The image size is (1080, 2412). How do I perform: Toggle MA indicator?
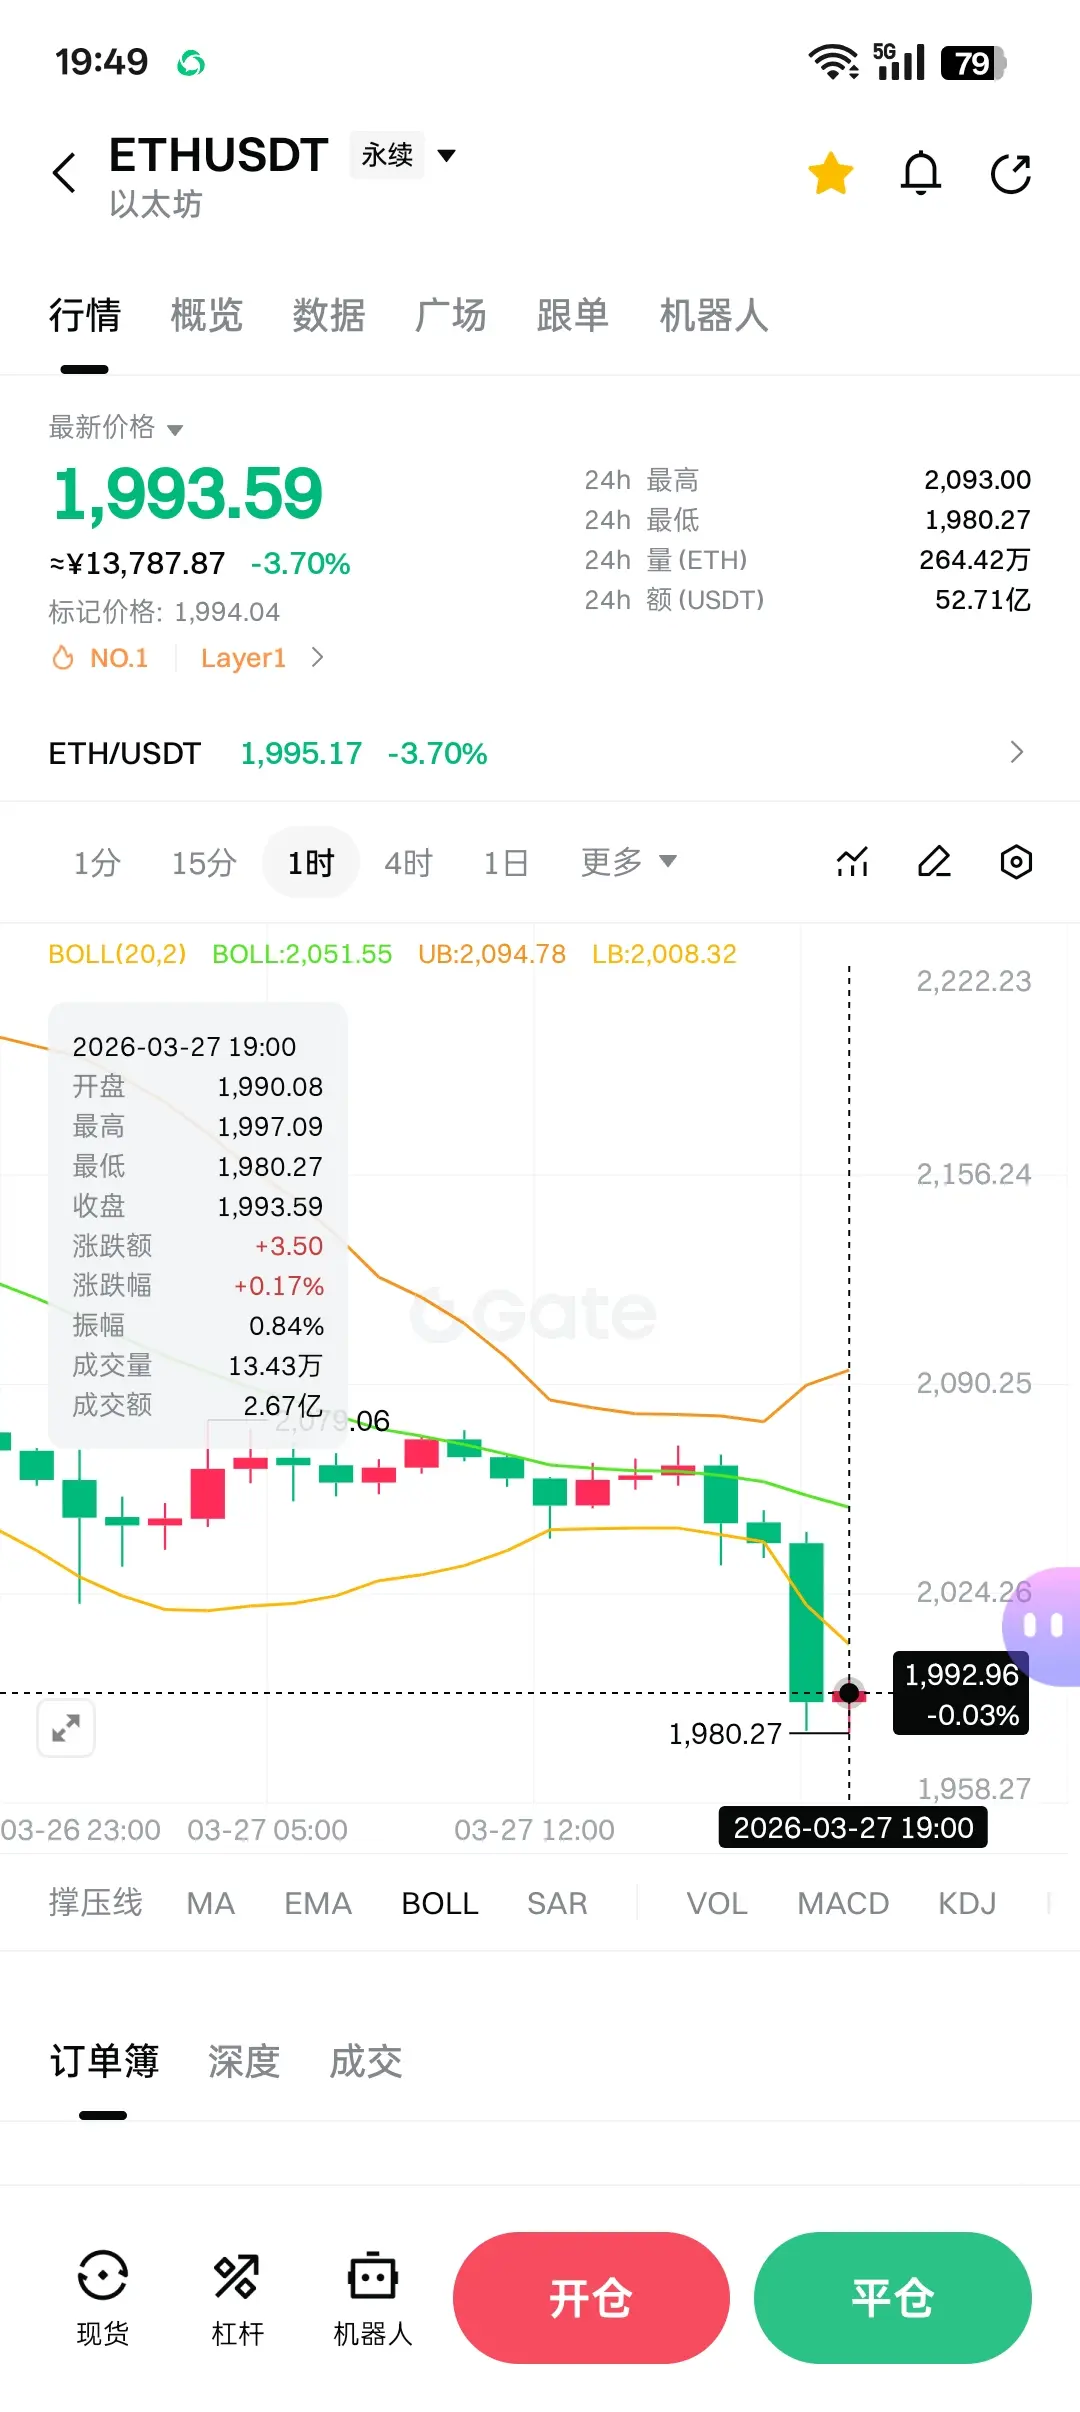[x=211, y=1903]
